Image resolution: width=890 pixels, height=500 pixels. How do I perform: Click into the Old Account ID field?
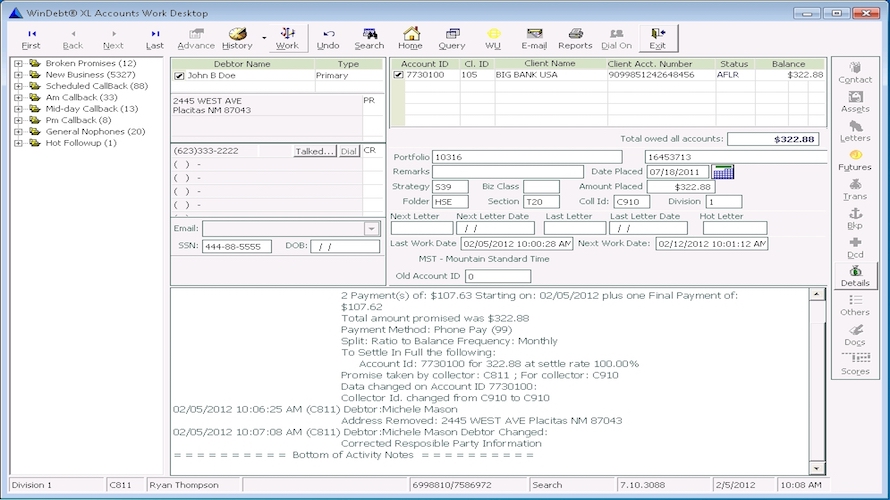click(498, 276)
